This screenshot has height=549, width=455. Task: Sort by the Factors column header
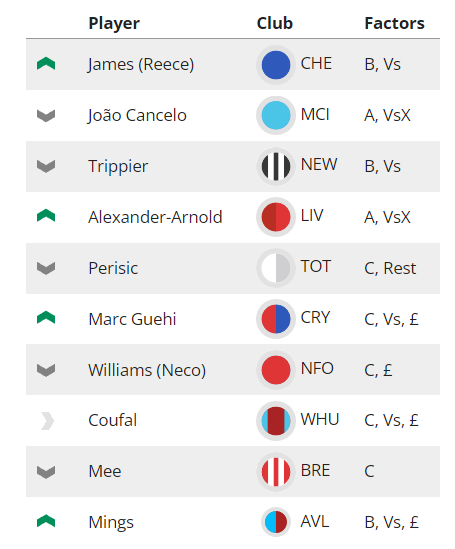[394, 23]
